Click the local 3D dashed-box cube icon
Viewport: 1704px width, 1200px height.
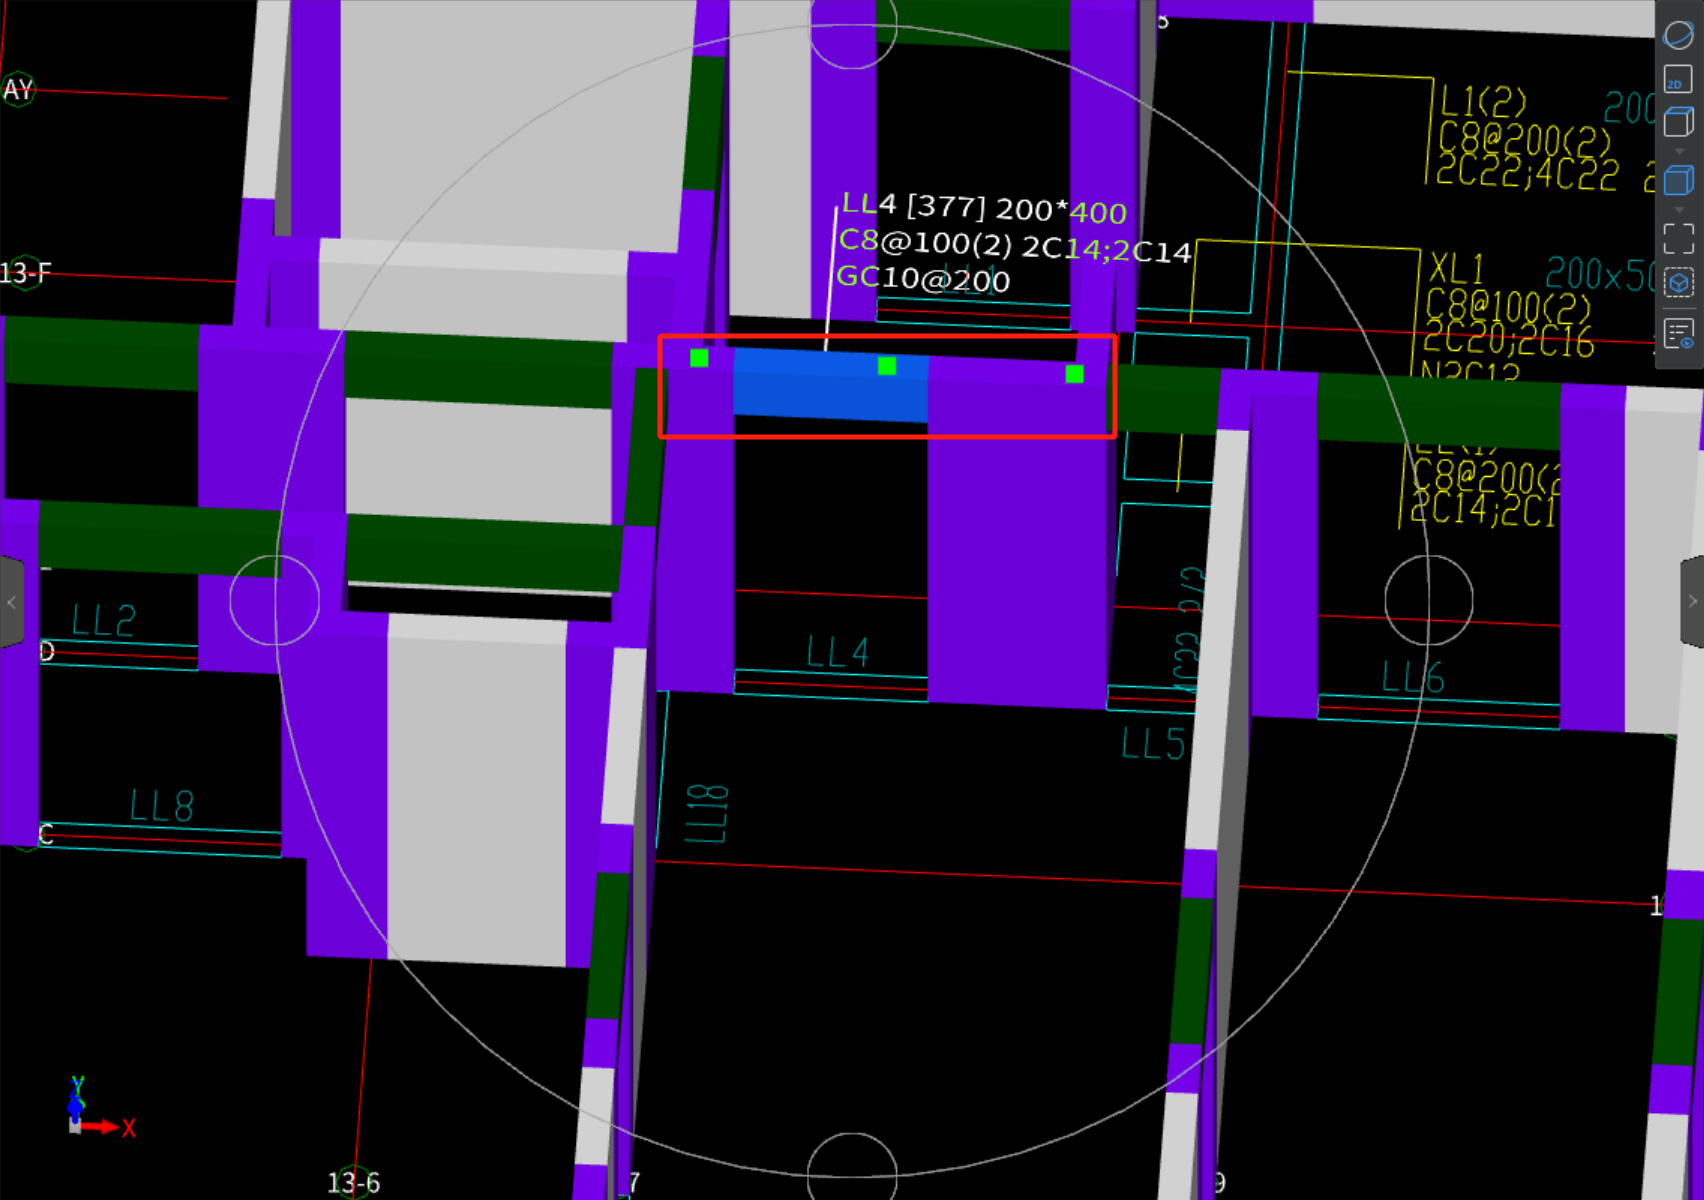(x=1678, y=284)
